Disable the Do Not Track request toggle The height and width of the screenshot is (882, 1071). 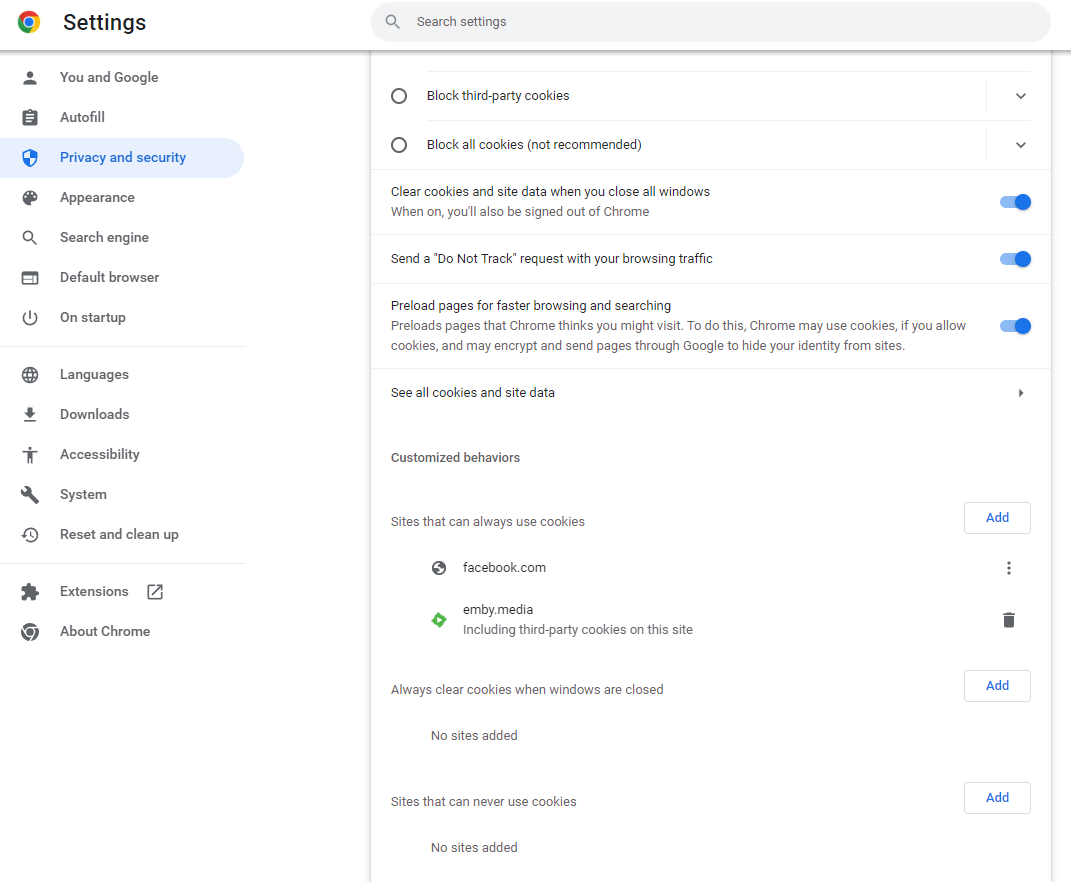click(x=1015, y=259)
